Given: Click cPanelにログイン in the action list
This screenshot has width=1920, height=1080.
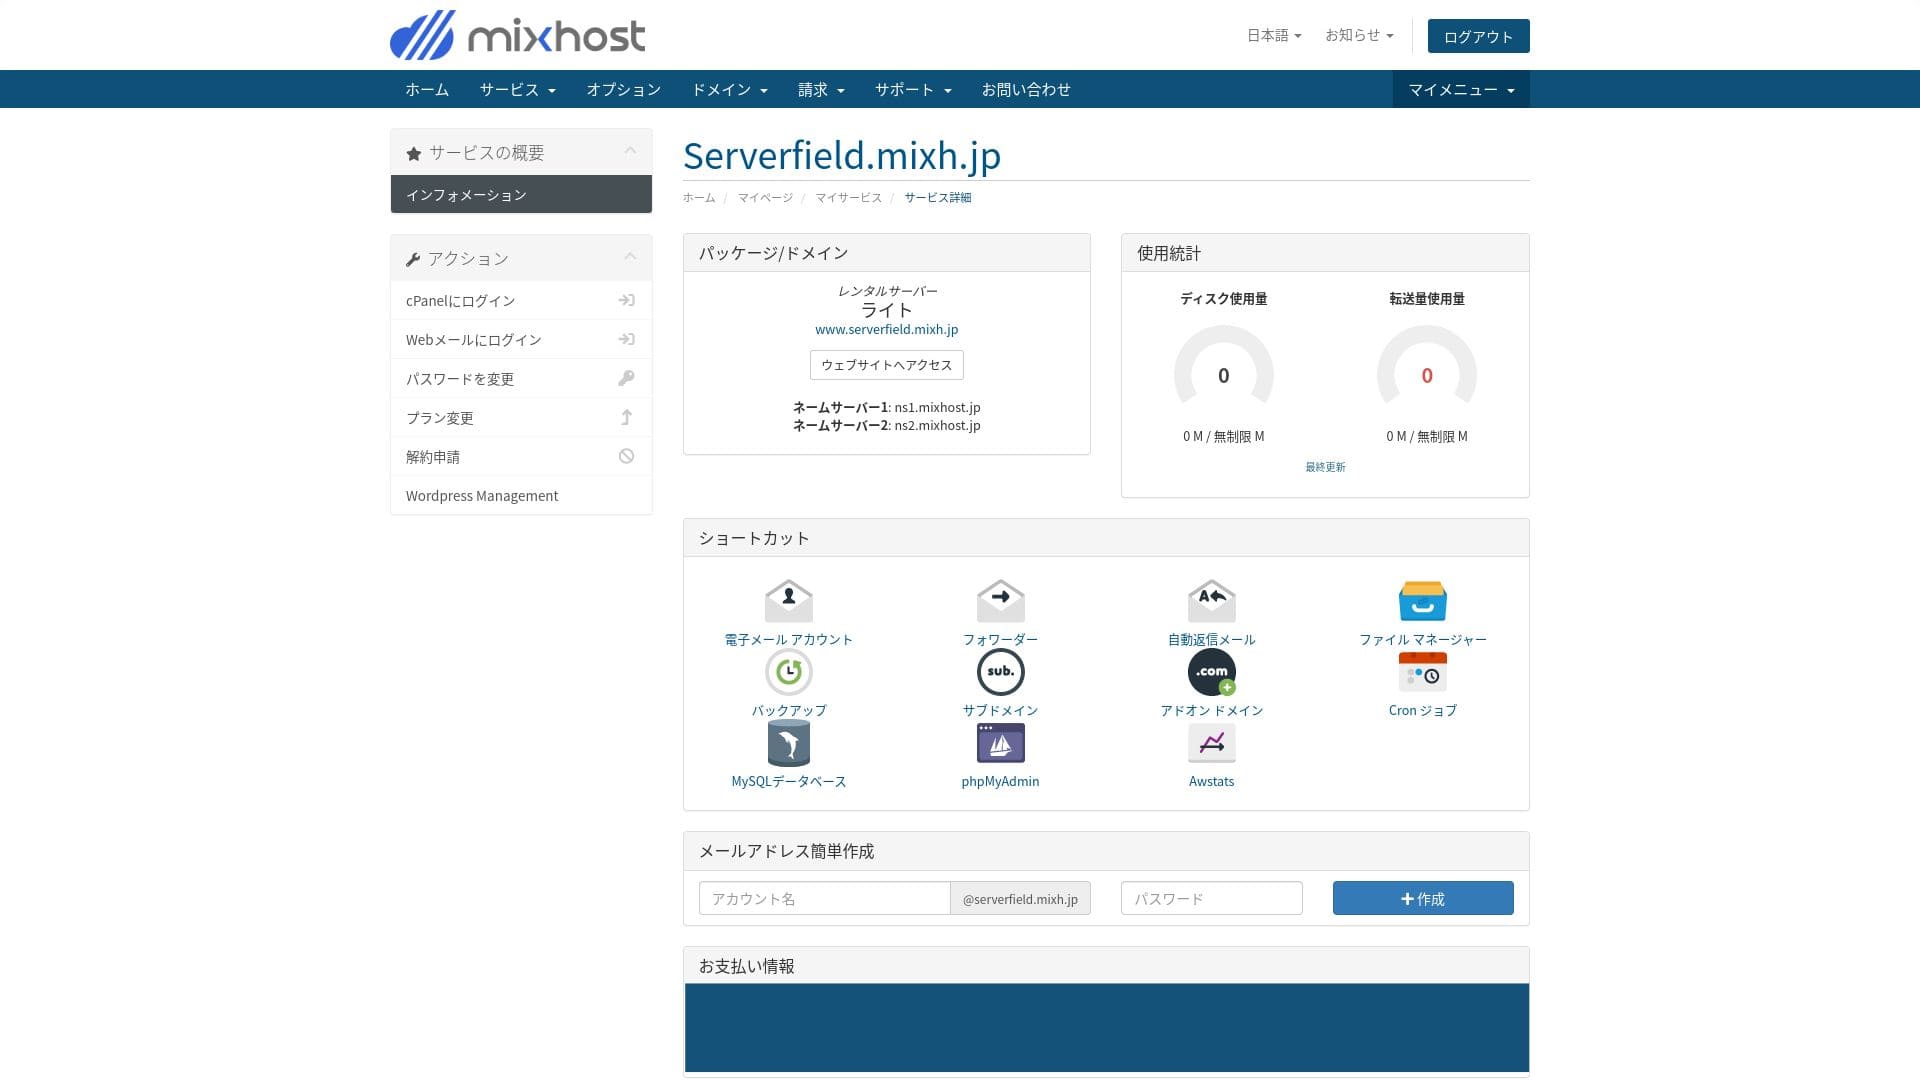Looking at the screenshot, I should tap(460, 301).
